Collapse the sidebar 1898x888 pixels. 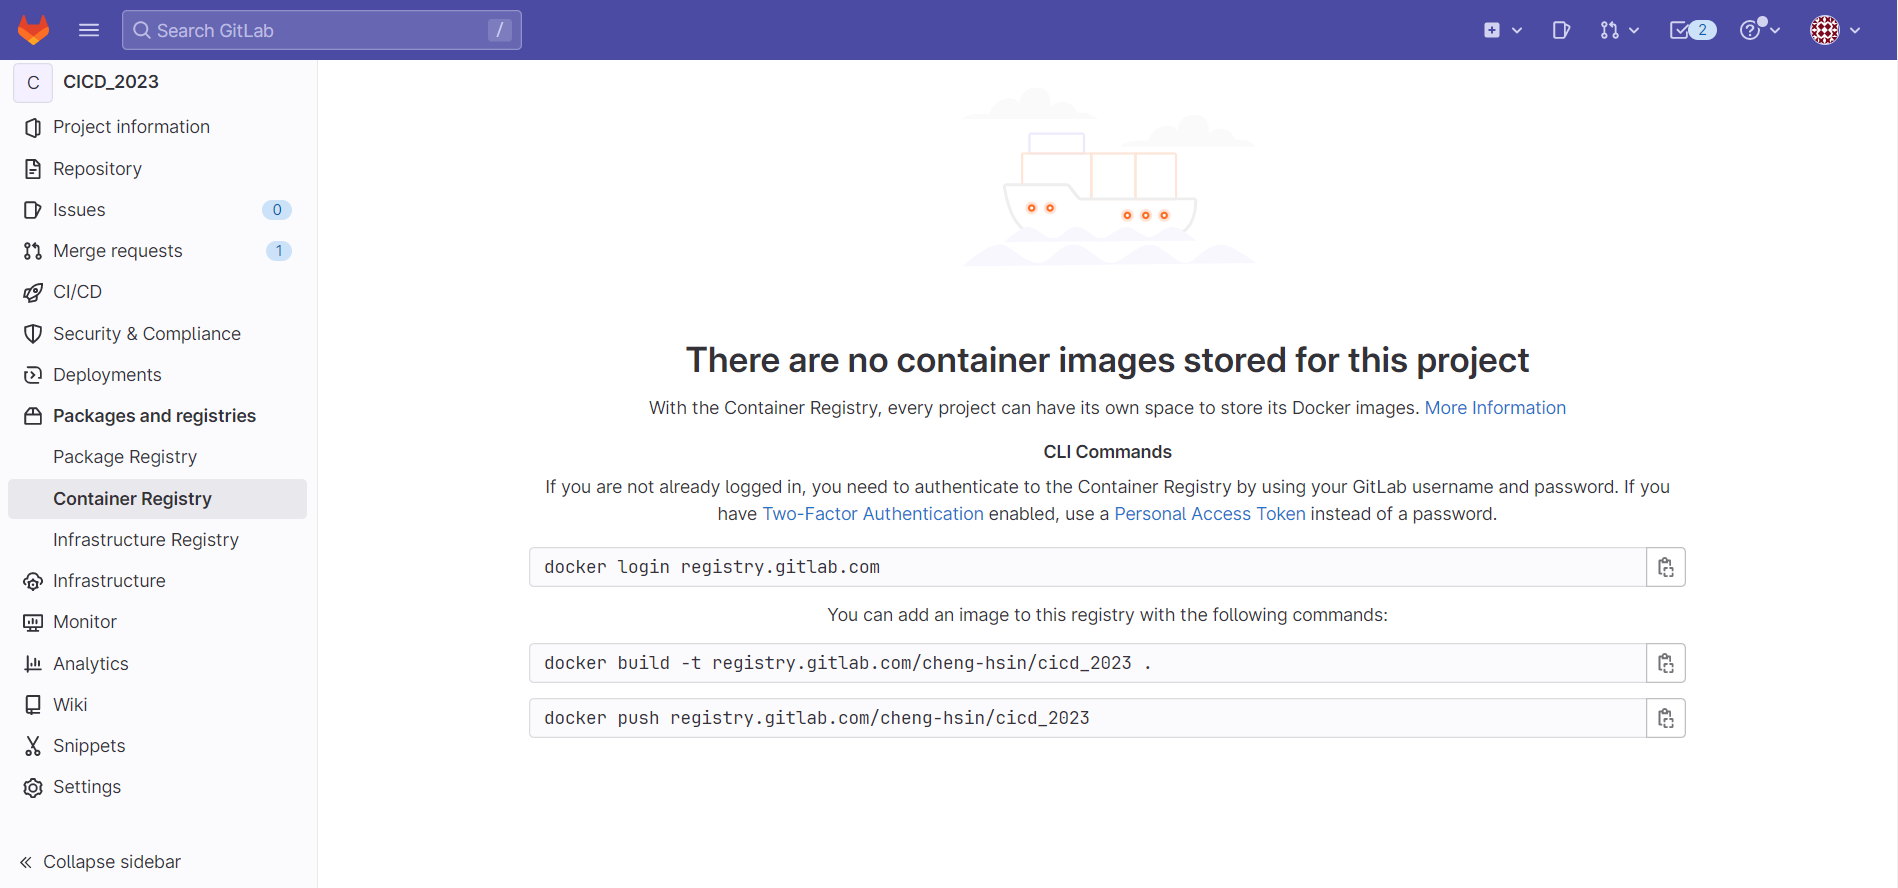[100, 862]
